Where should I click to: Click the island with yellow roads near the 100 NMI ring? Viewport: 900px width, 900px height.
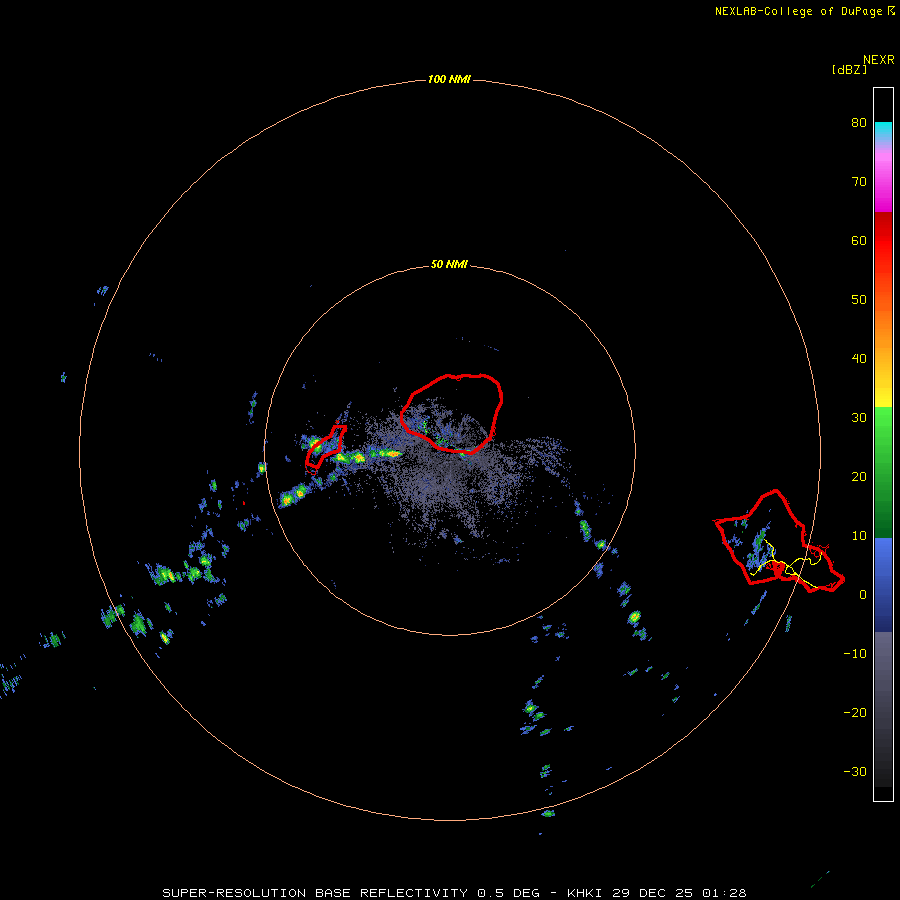tap(778, 542)
